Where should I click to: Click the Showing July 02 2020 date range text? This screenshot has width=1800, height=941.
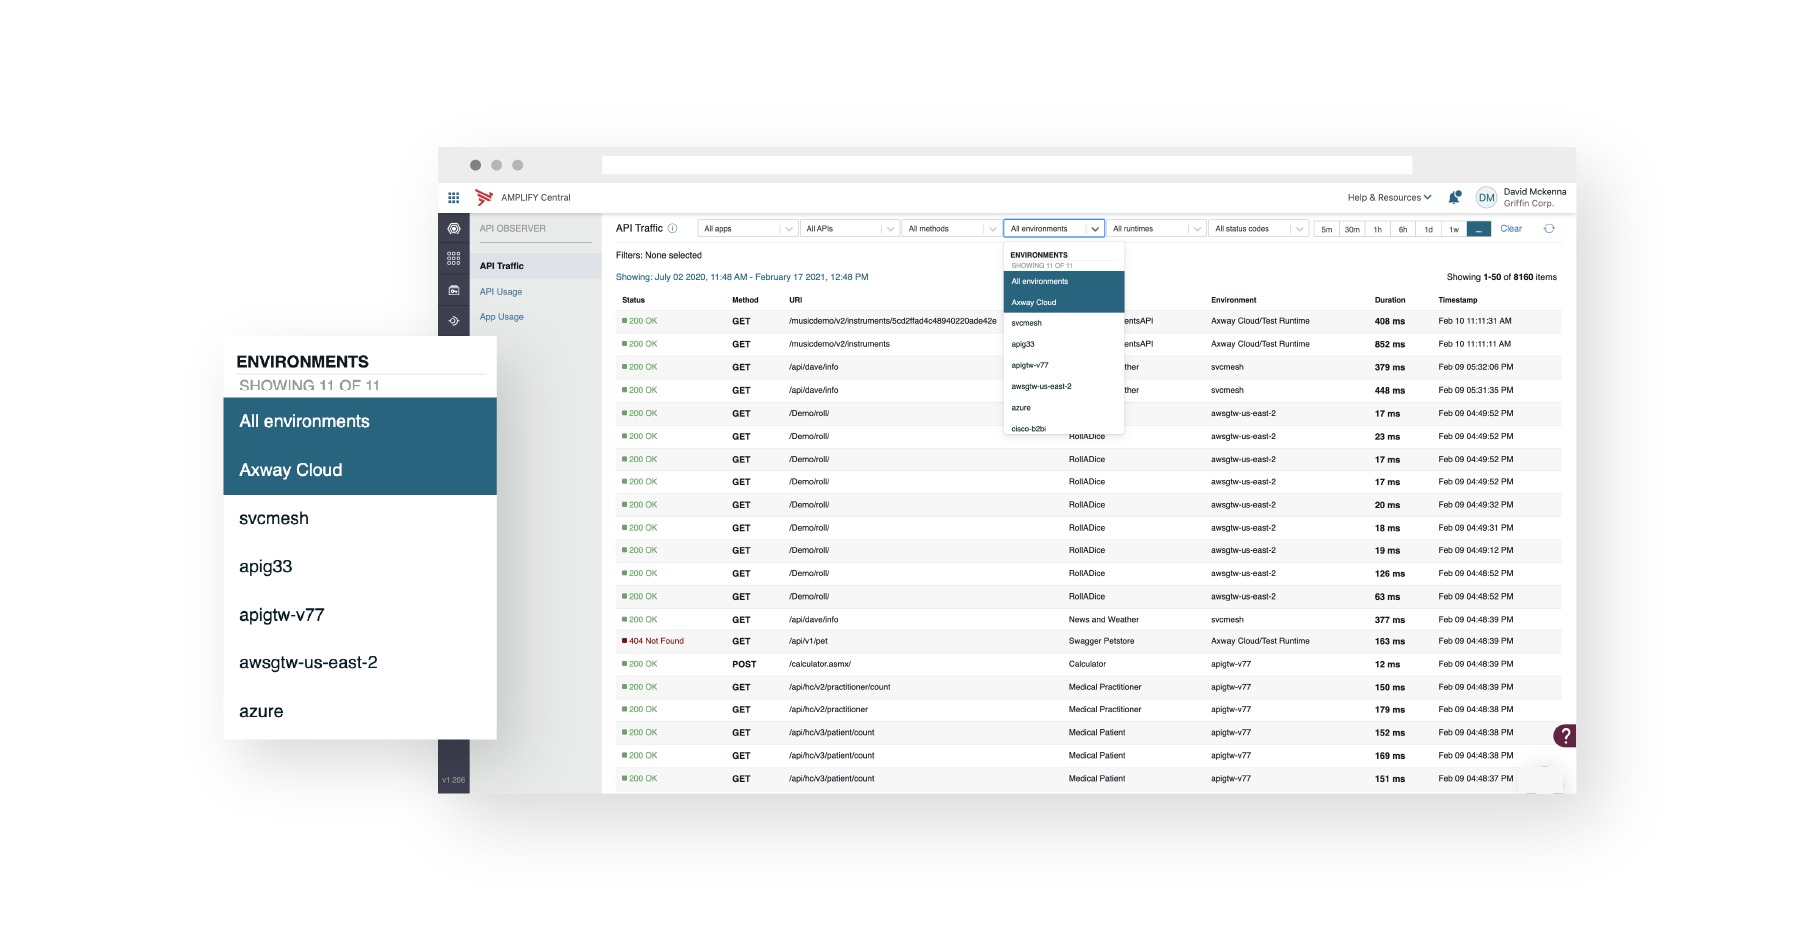pyautogui.click(x=742, y=277)
